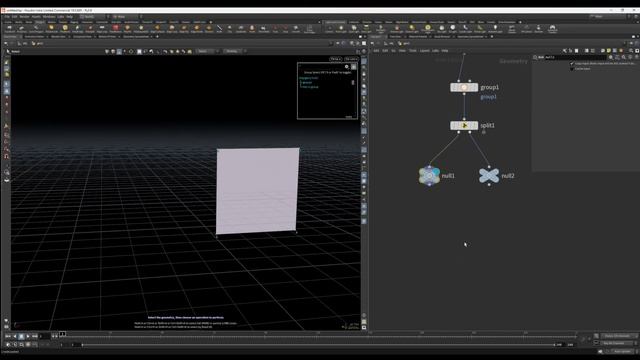Add a Camera from the shelf
The image size is (640, 360).
click(x=329, y=29)
